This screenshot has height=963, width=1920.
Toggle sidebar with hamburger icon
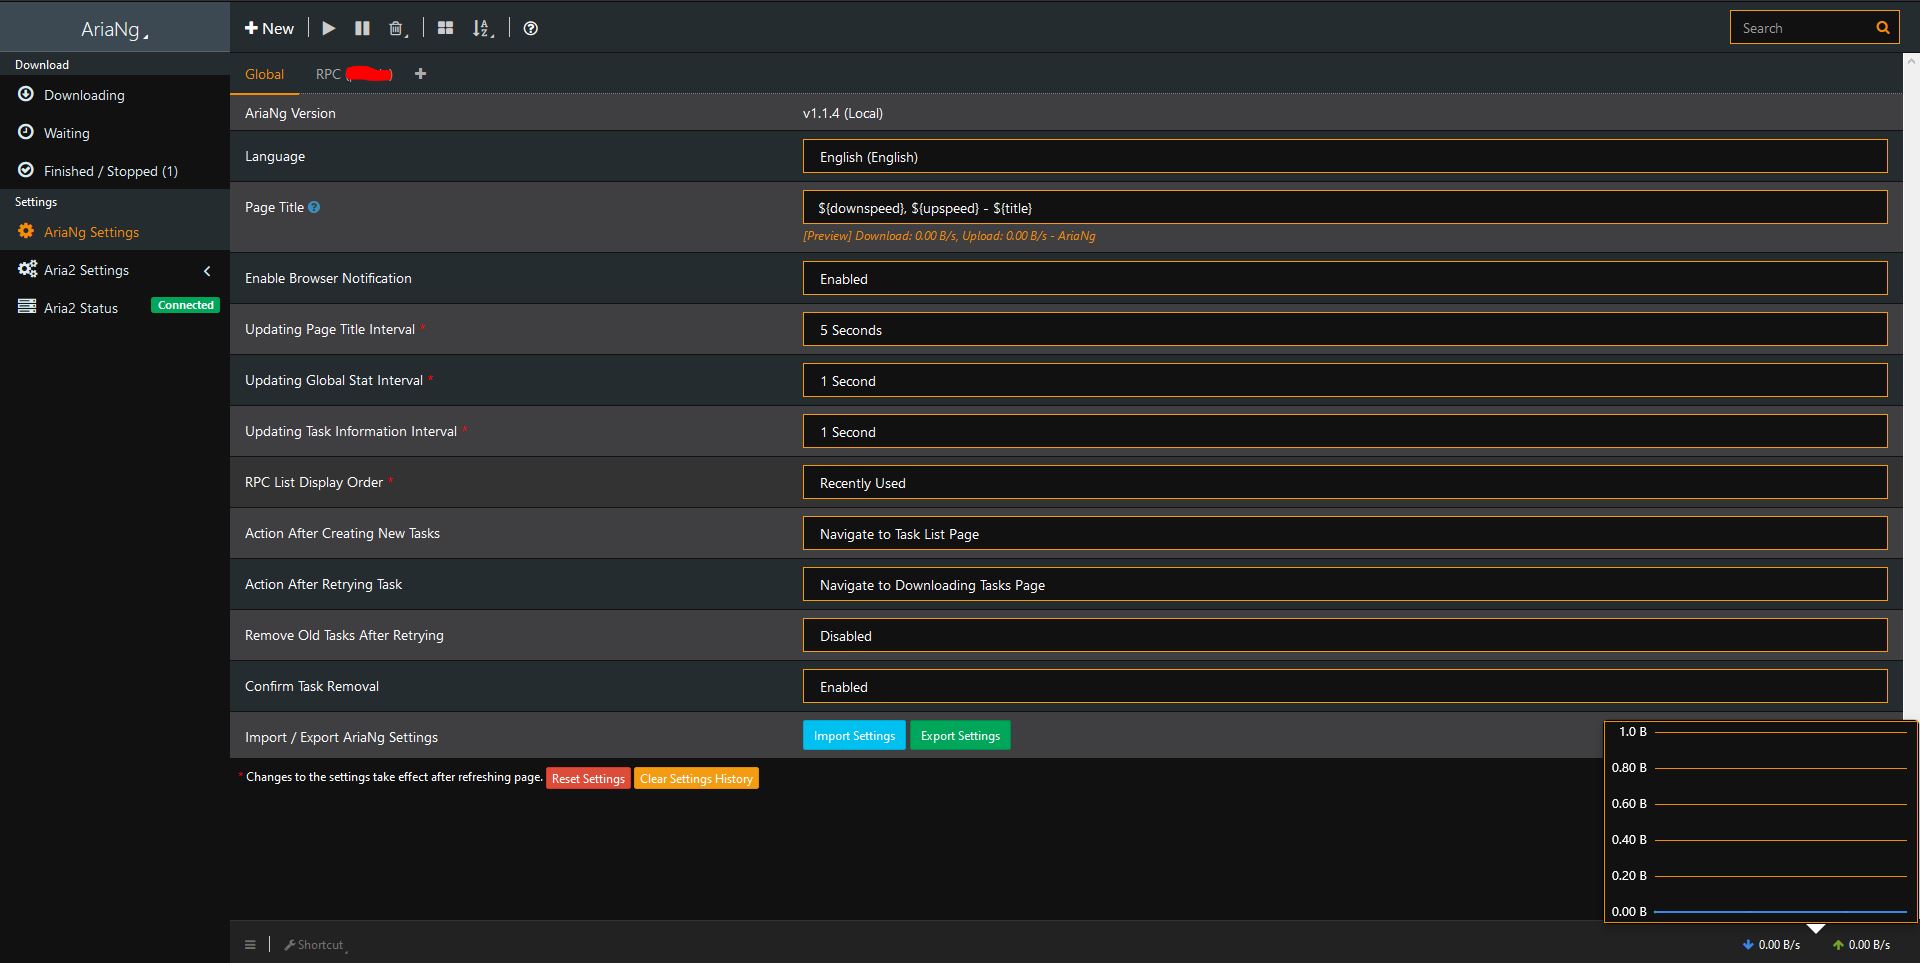click(250, 945)
